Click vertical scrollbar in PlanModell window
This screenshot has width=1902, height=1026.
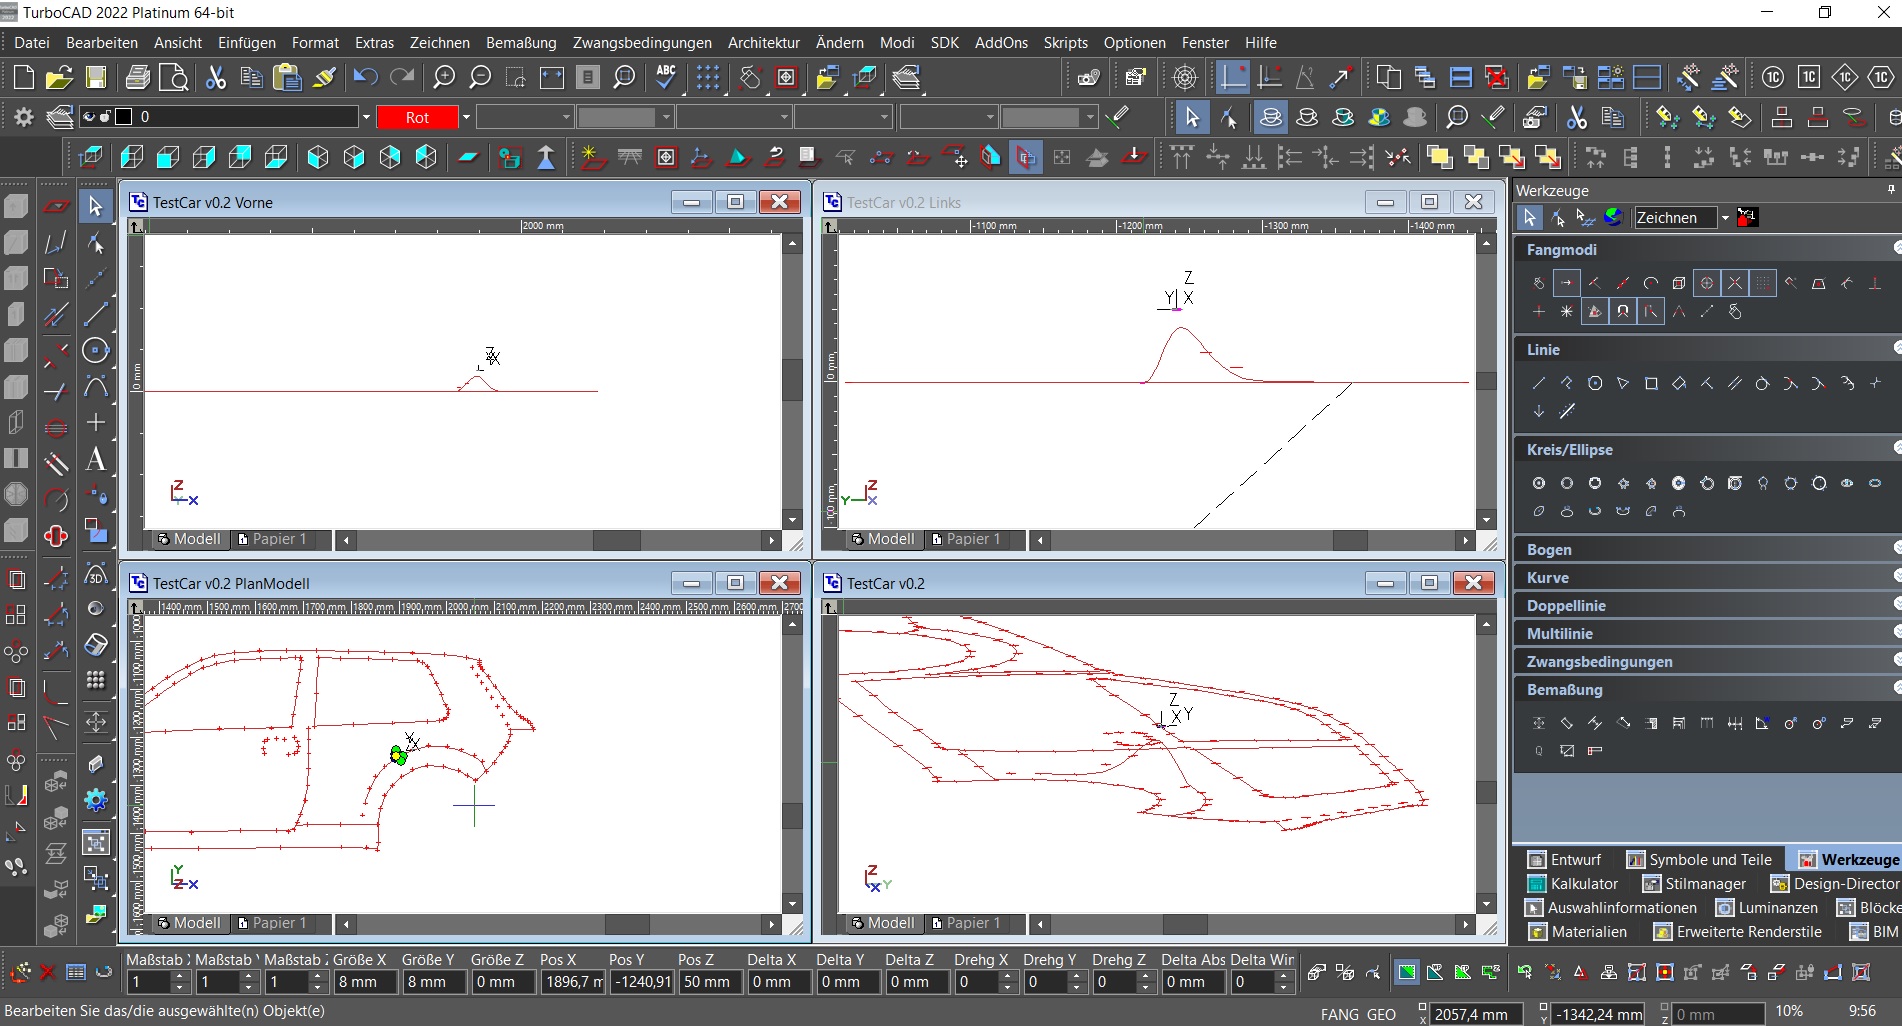coord(792,763)
